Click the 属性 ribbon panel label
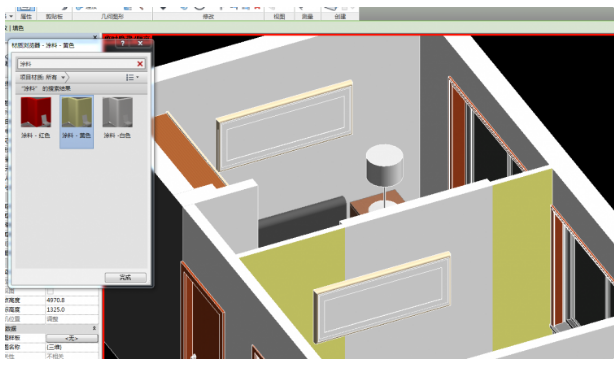 26,16
